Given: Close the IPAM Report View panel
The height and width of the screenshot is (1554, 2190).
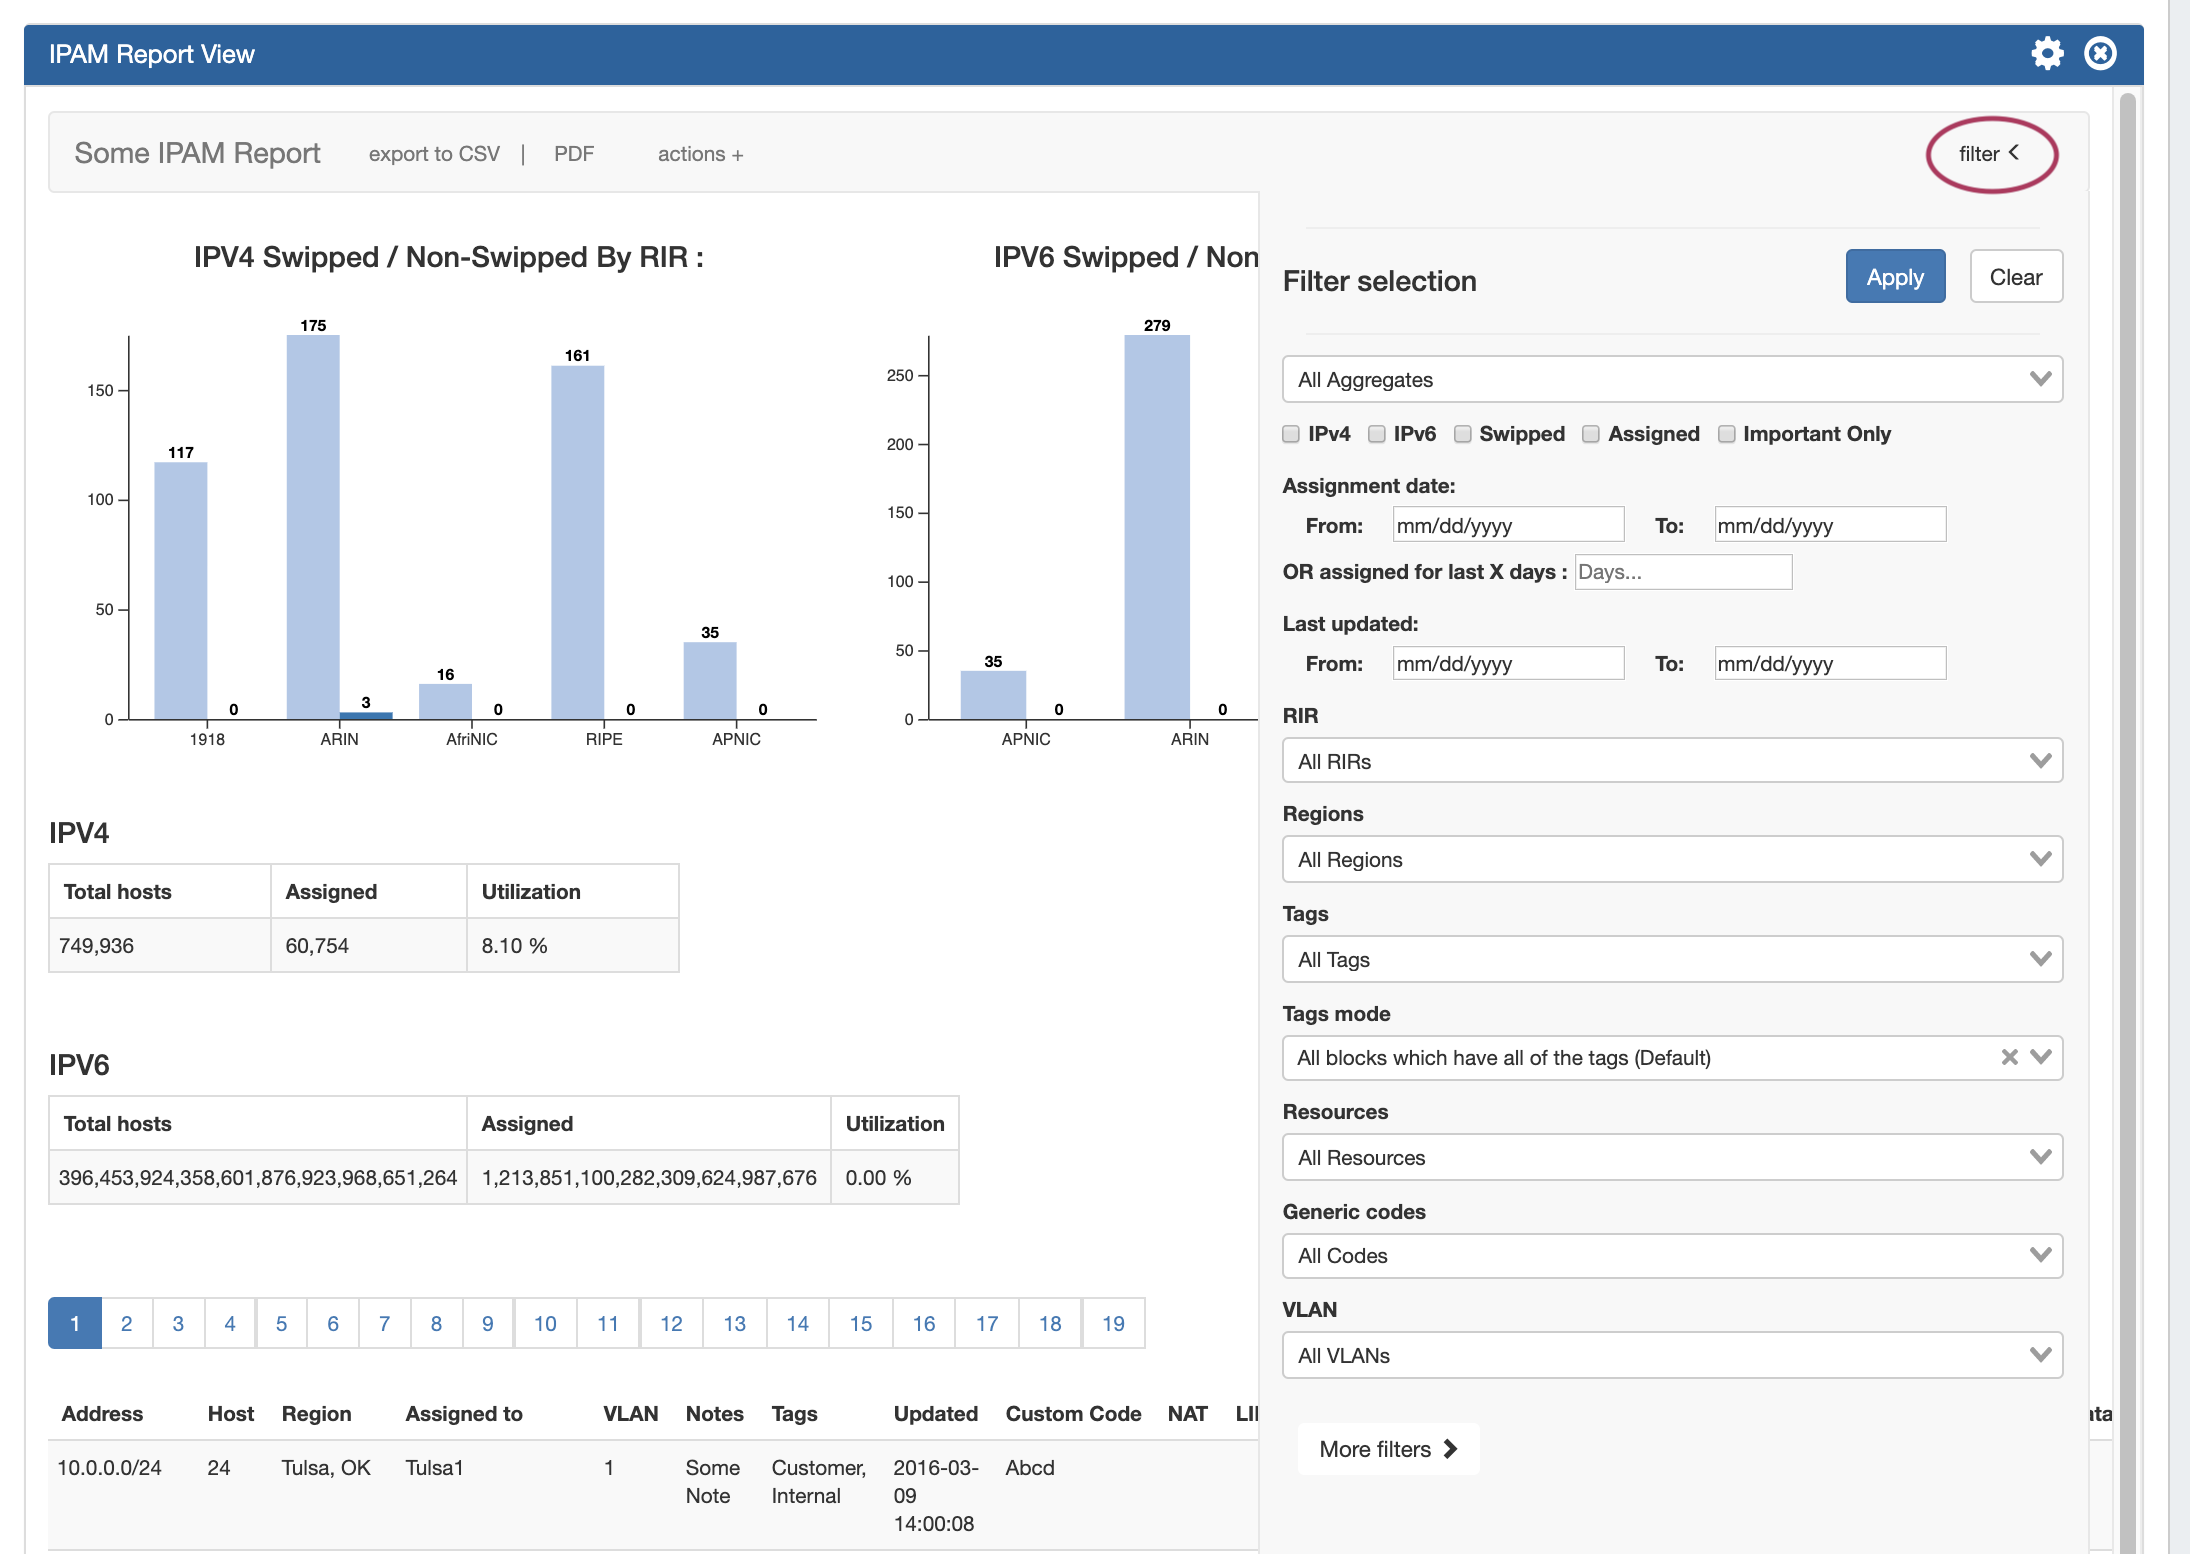Looking at the screenshot, I should point(2100,53).
